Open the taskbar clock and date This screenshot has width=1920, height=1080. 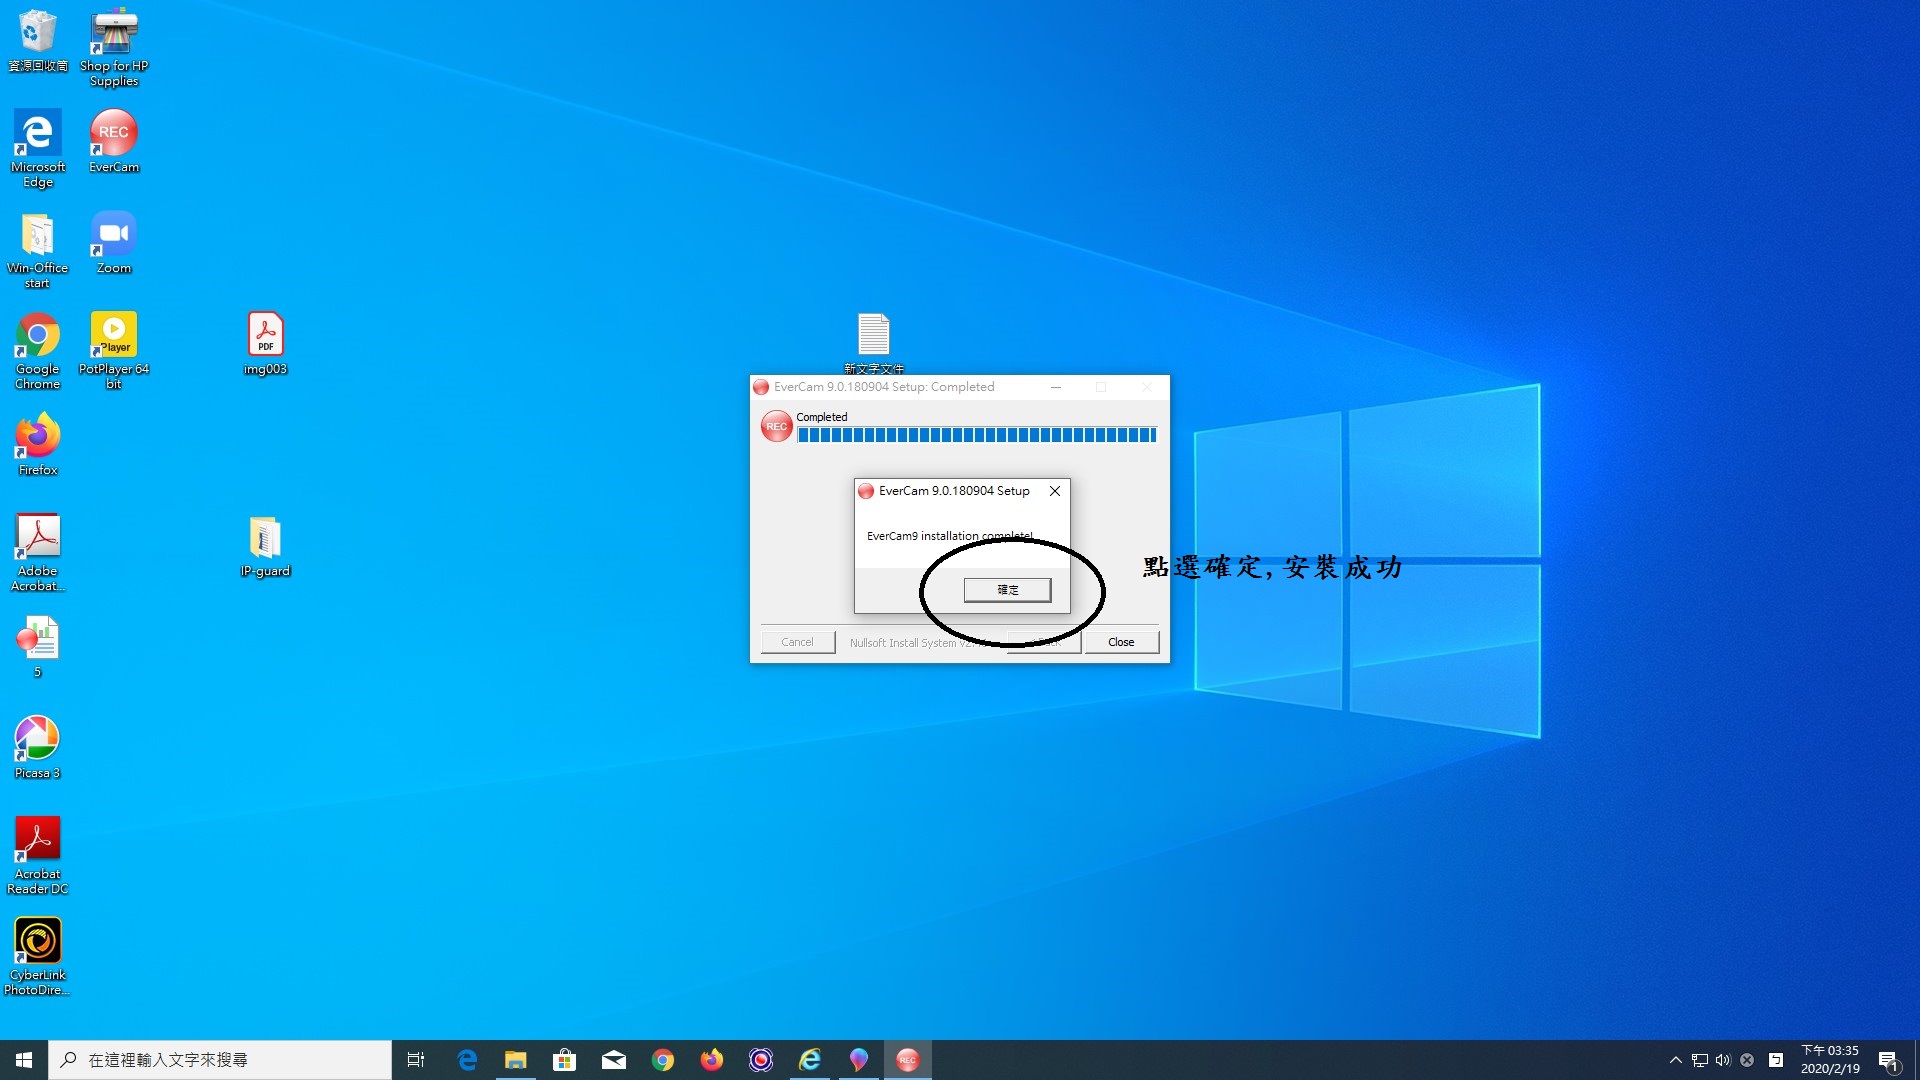(x=1830, y=1060)
